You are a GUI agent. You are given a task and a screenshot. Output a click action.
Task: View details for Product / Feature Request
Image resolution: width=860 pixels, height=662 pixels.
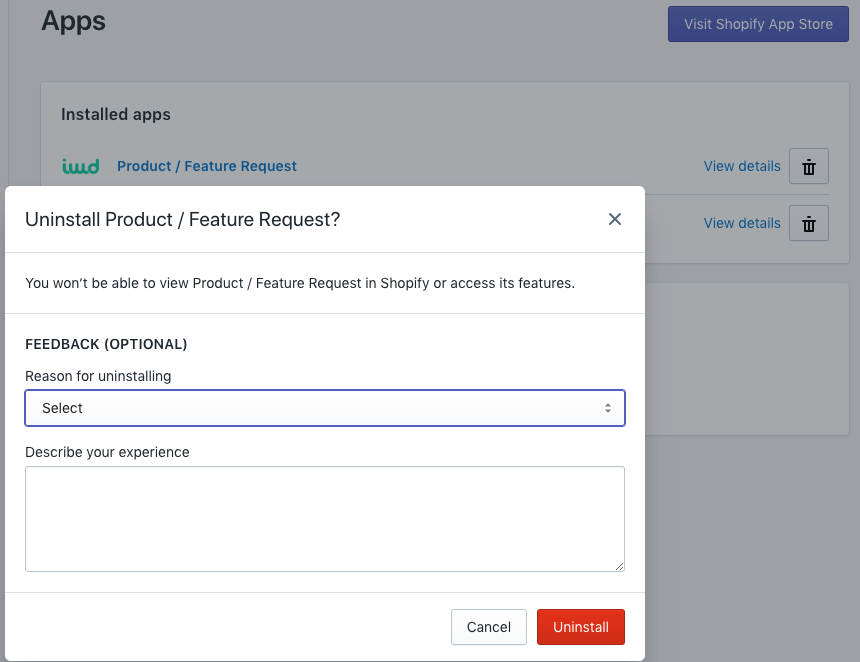[x=742, y=166]
